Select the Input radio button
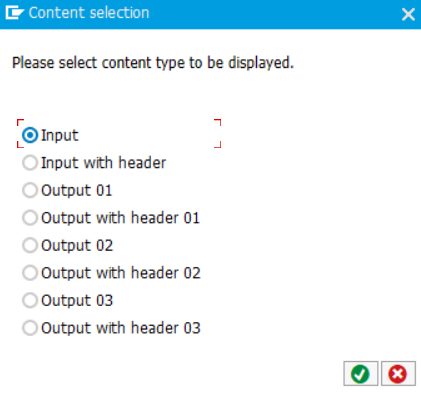 pos(30,135)
